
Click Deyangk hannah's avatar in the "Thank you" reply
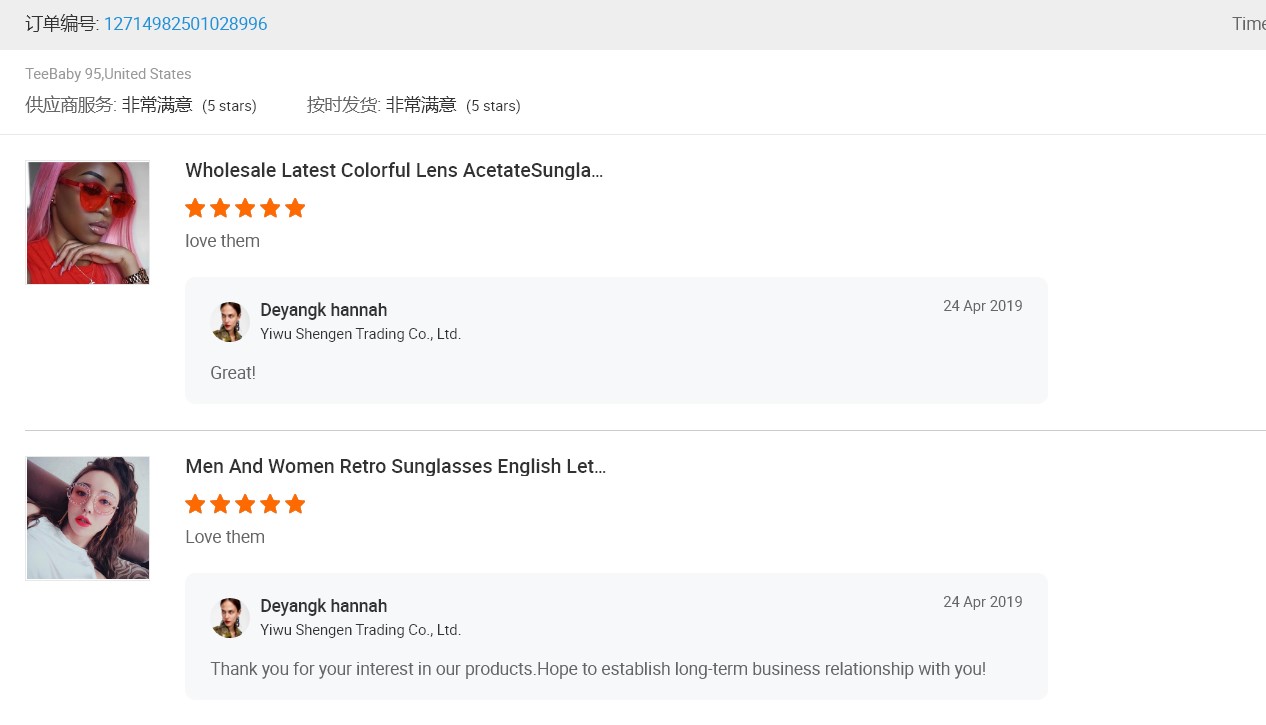(x=229, y=618)
